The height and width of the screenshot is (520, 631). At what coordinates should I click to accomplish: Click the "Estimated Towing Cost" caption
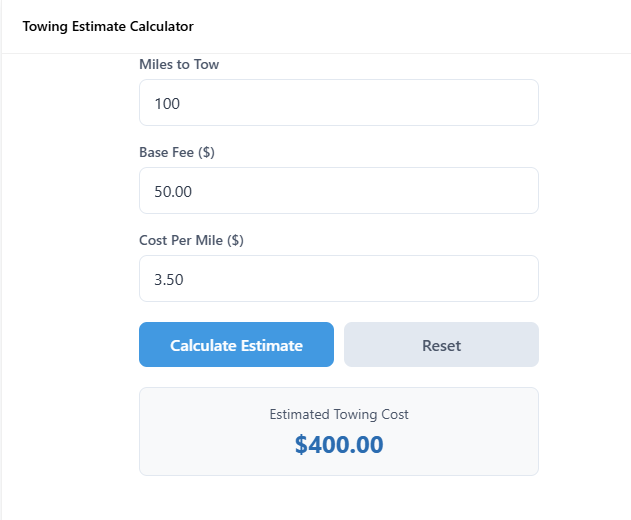coord(339,414)
